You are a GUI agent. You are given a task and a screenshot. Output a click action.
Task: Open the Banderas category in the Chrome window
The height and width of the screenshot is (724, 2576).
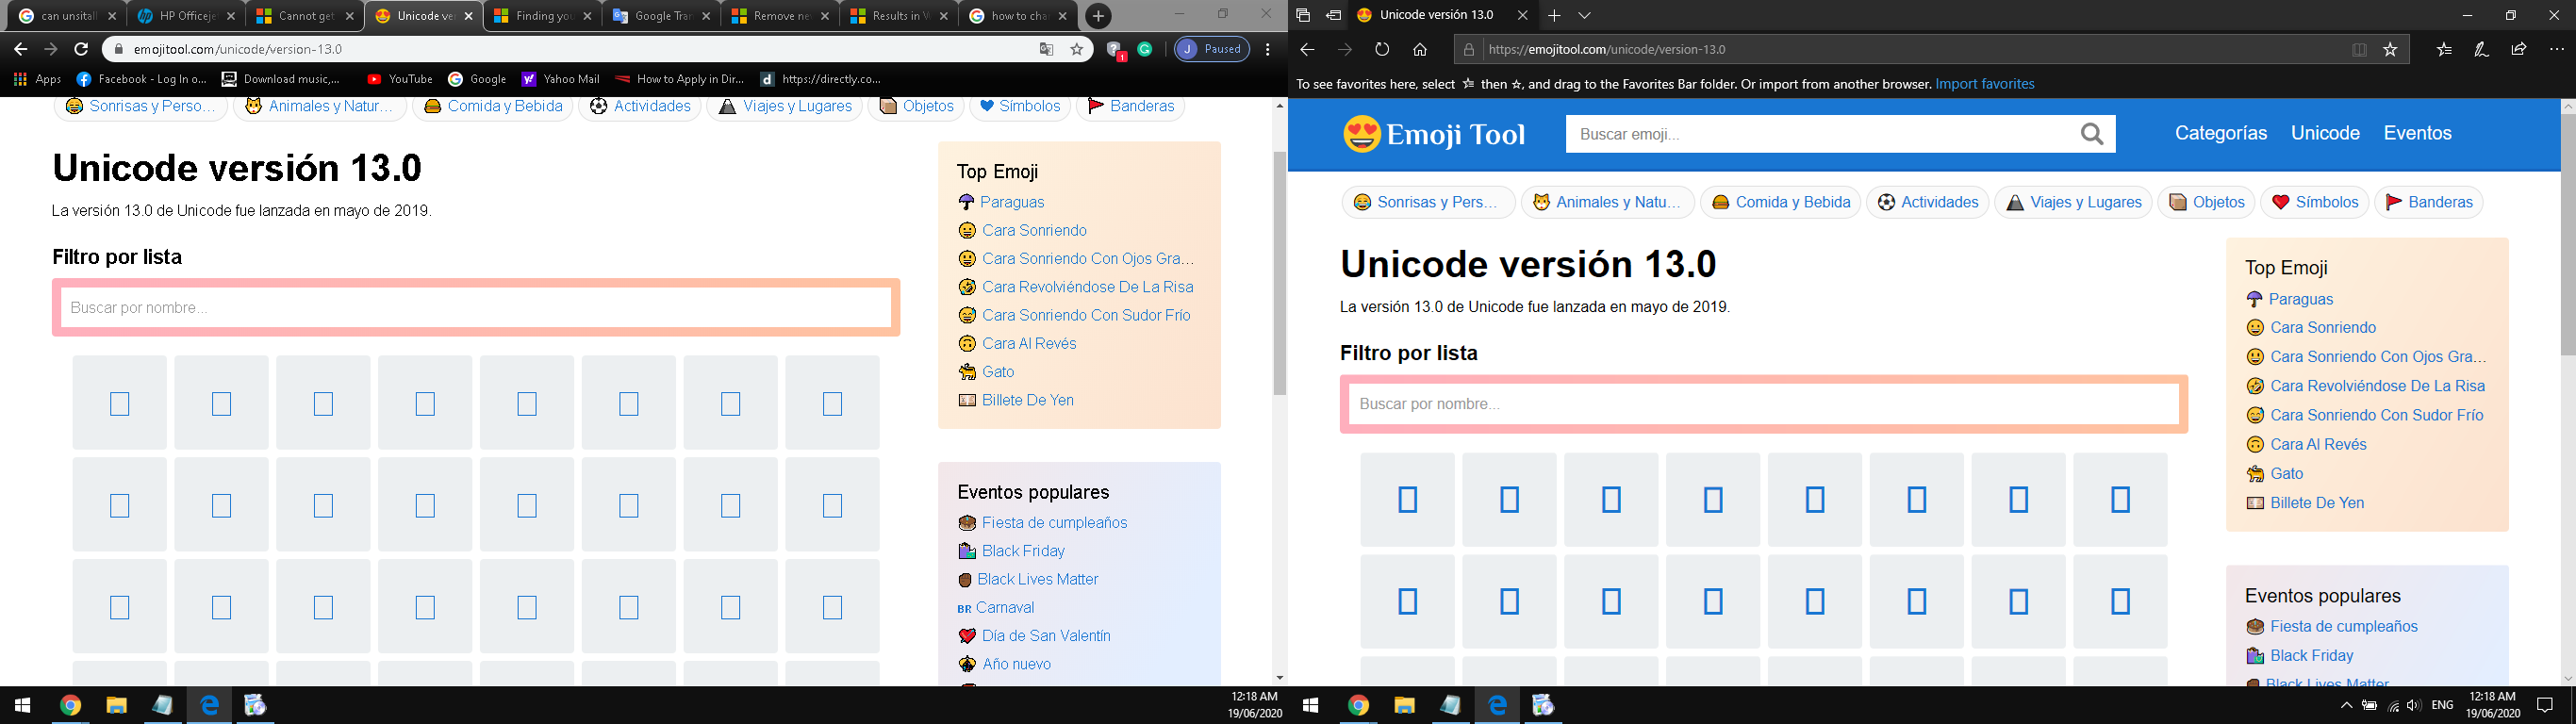click(x=1130, y=107)
